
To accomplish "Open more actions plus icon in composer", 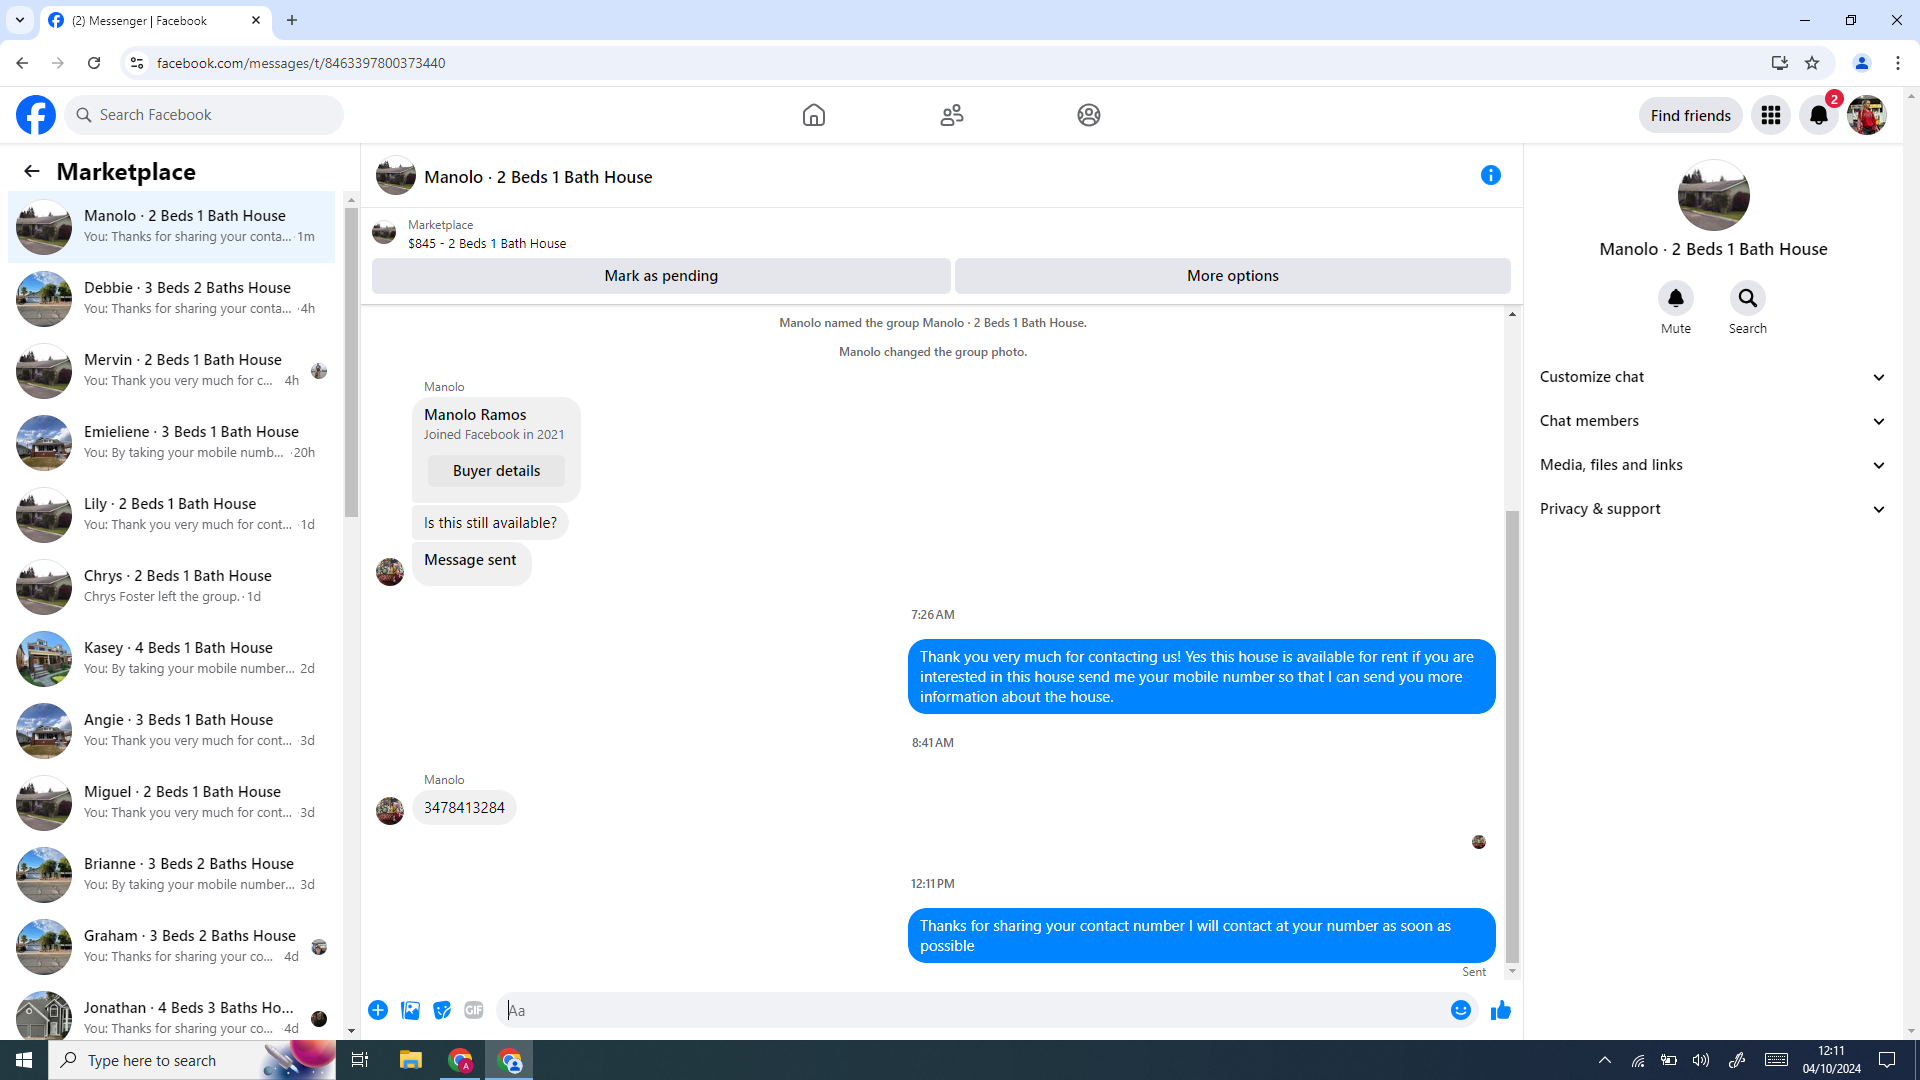I will click(x=378, y=1010).
